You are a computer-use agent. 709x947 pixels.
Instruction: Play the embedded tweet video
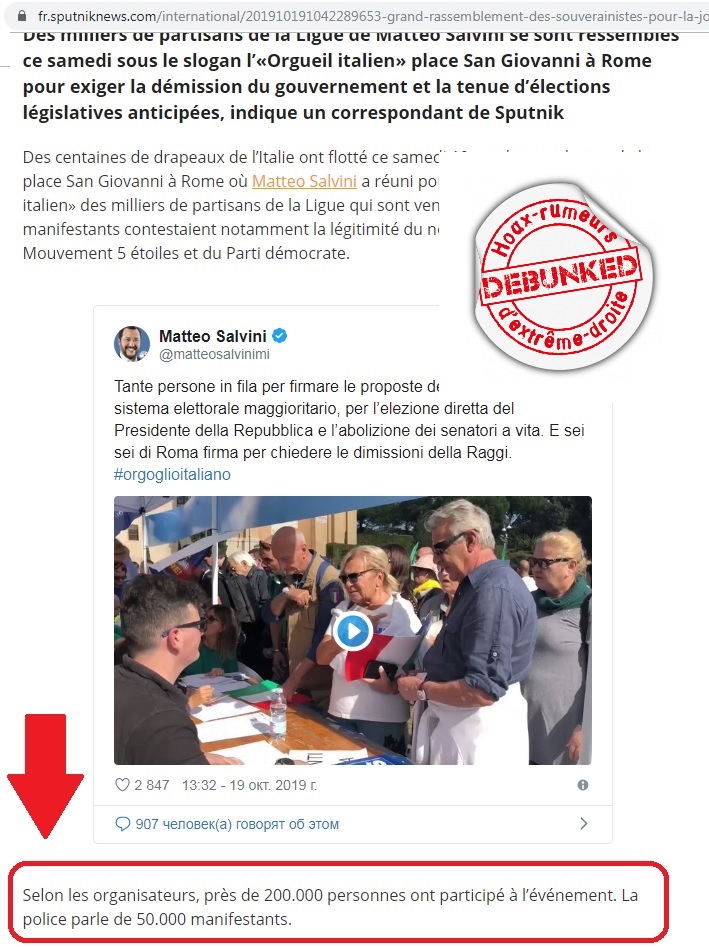pyautogui.click(x=353, y=631)
